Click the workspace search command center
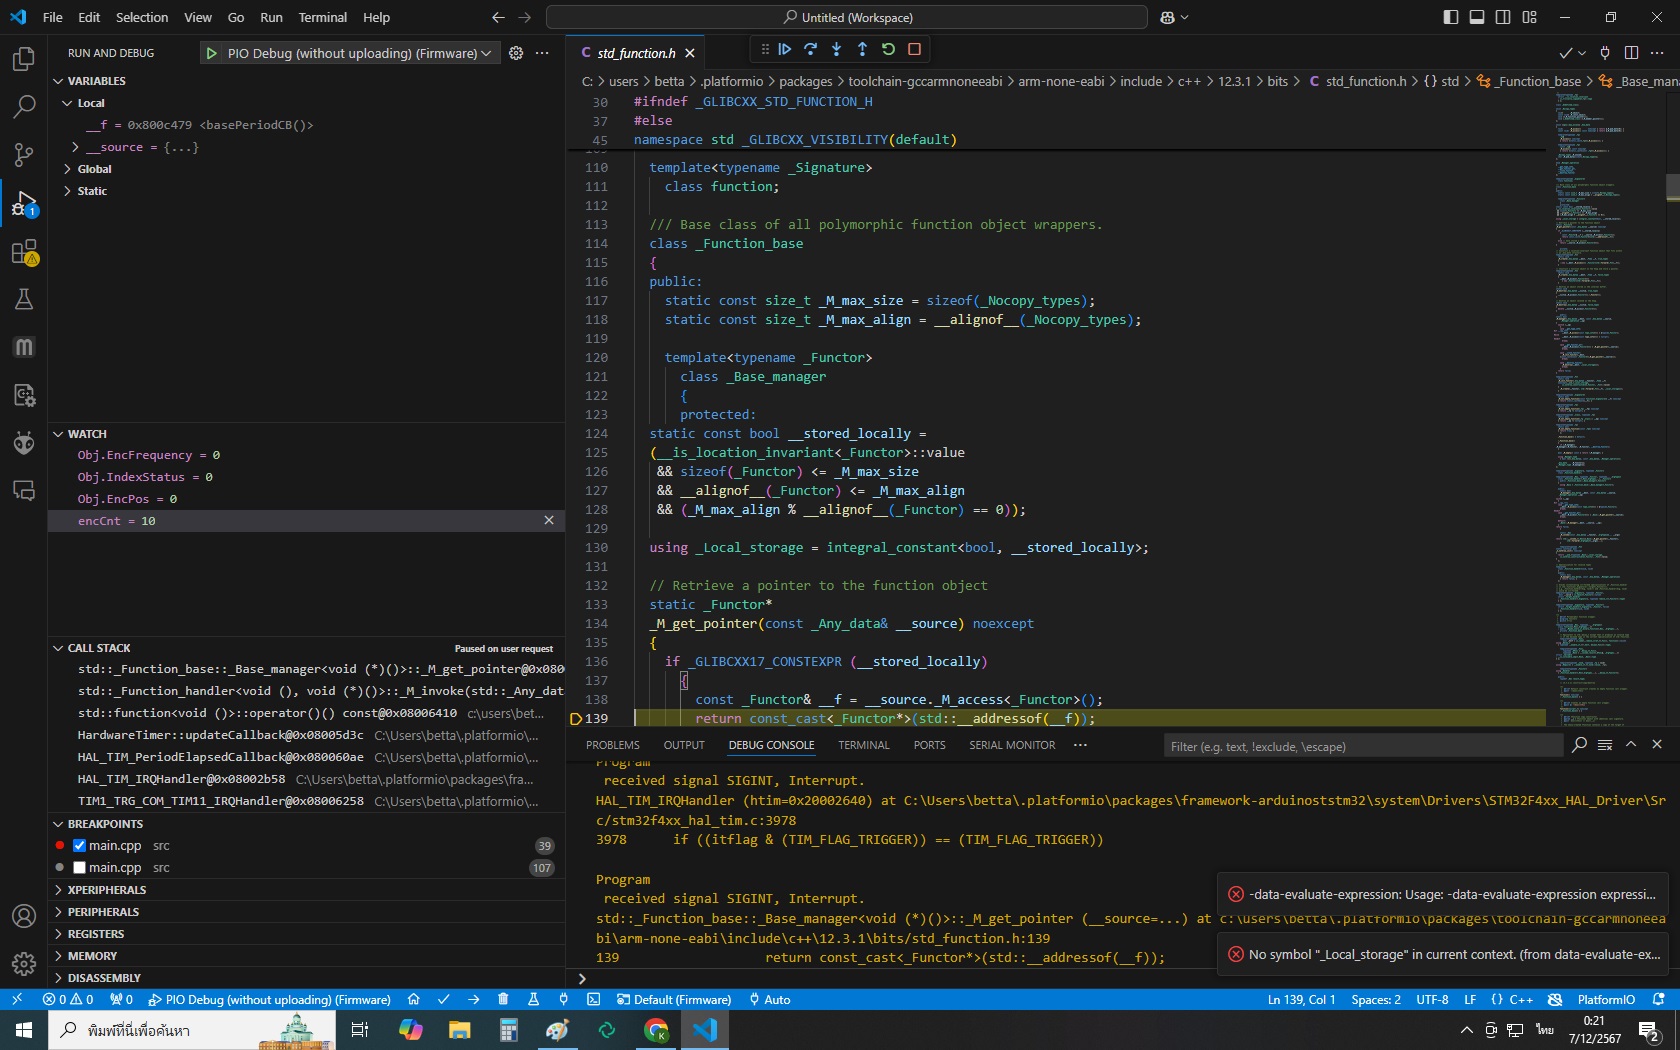The width and height of the screenshot is (1680, 1050). pos(847,17)
